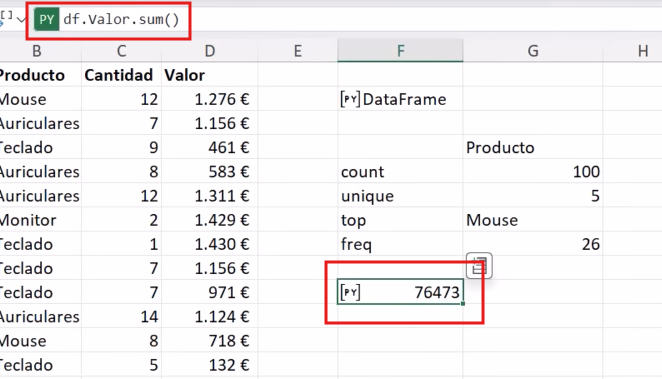Select the cell showing 76473
662x379 pixels.
click(400, 292)
